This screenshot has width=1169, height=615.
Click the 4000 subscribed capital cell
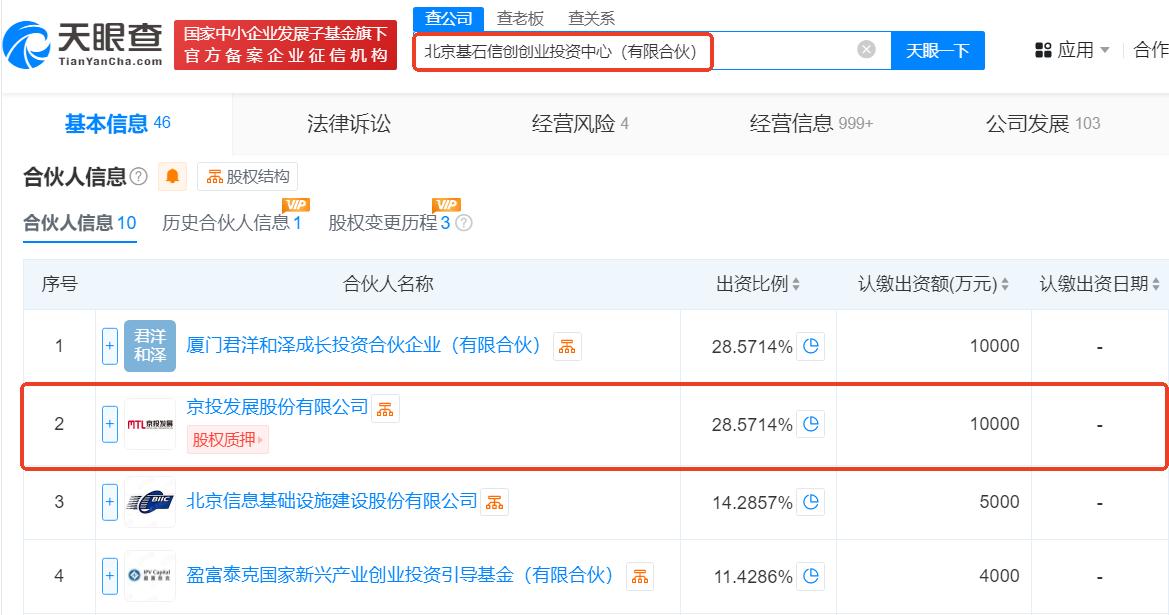999,576
